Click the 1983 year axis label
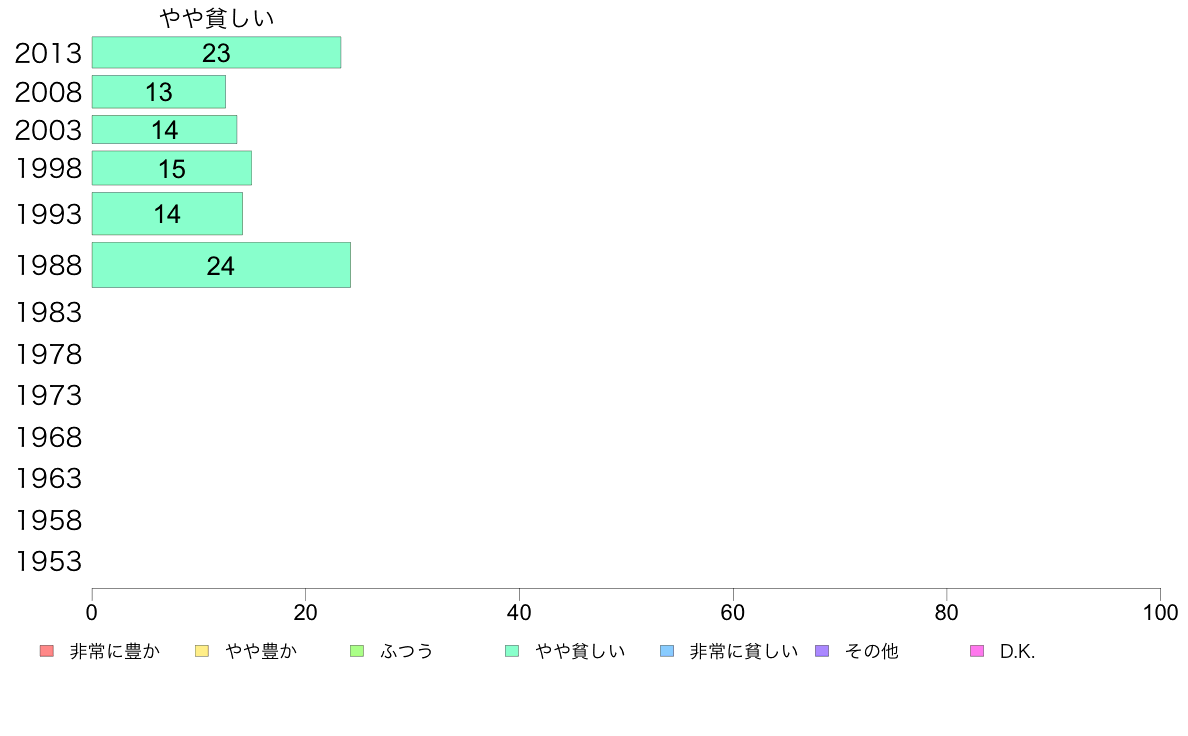The height and width of the screenshot is (736, 1188). [x=48, y=312]
